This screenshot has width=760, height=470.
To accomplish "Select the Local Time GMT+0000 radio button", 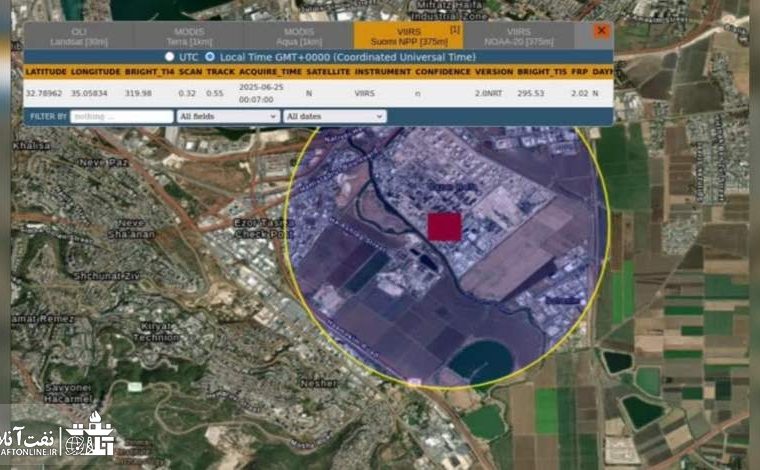I will (209, 57).
